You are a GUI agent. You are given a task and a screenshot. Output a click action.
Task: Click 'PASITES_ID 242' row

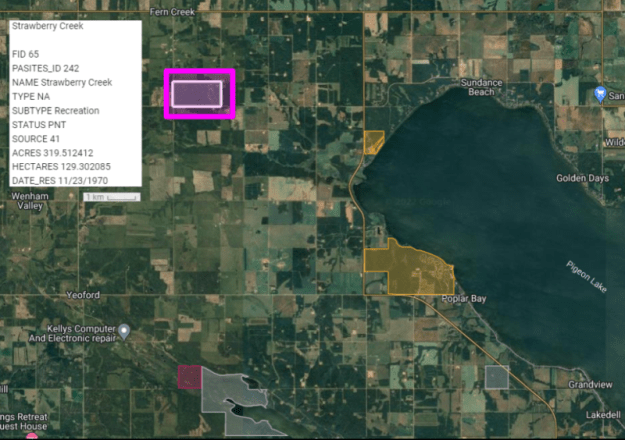point(45,68)
